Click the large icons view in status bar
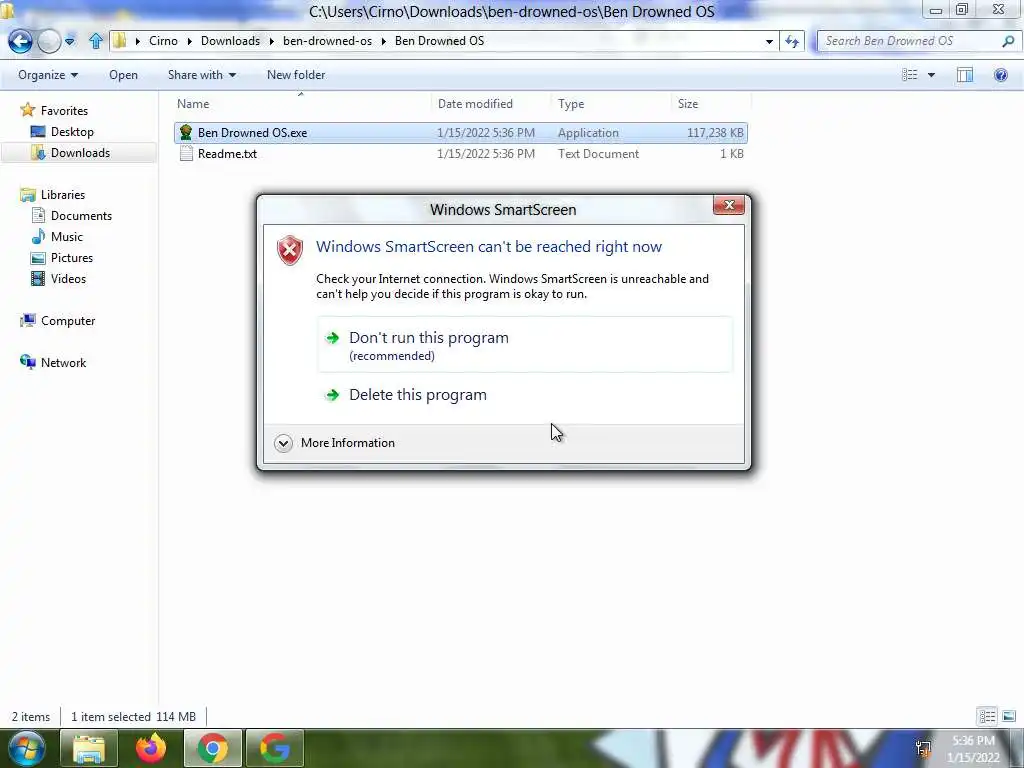 tap(1008, 716)
